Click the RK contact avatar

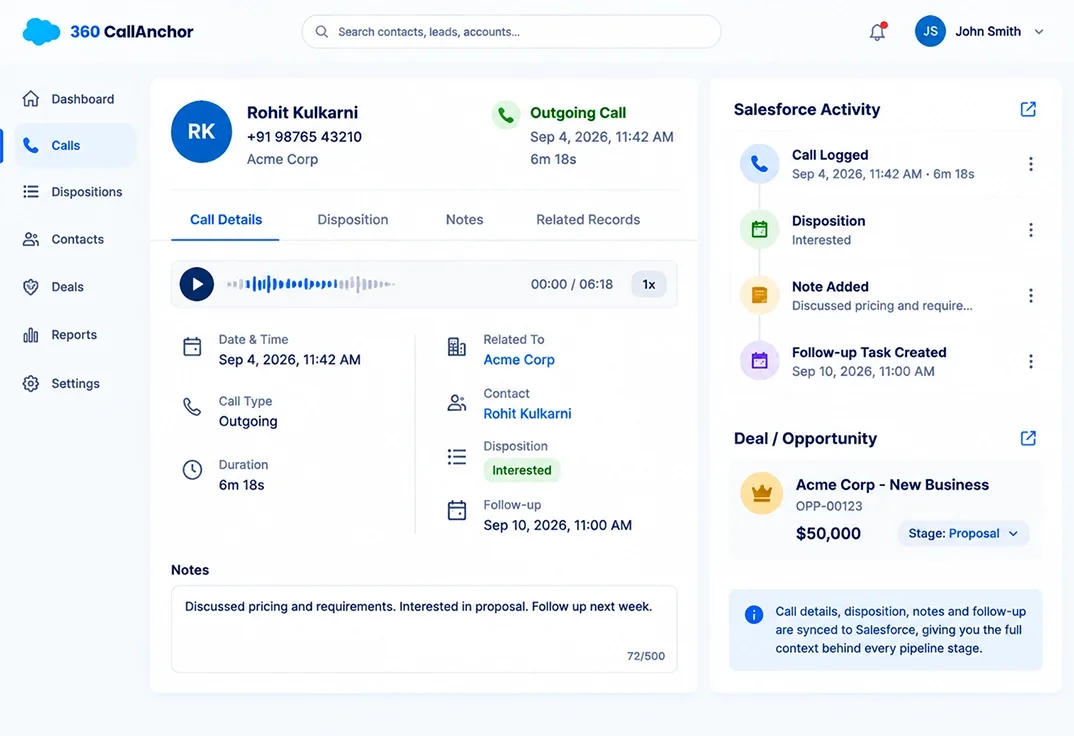[x=201, y=131]
